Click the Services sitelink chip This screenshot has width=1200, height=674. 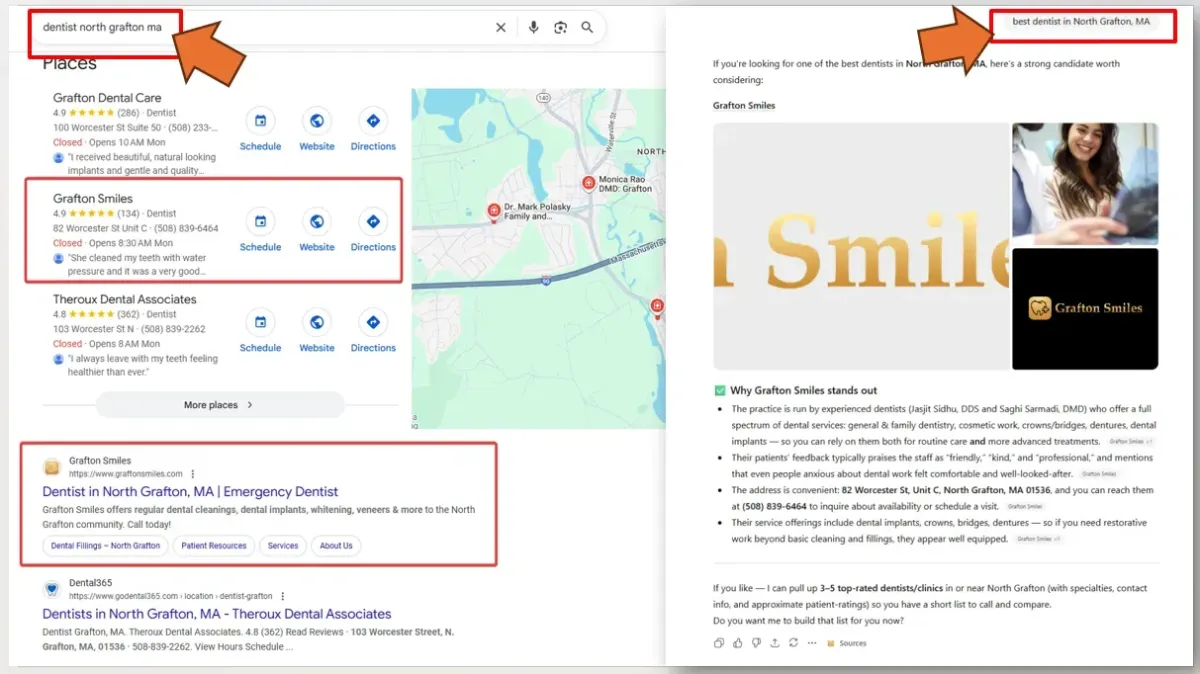coord(283,546)
